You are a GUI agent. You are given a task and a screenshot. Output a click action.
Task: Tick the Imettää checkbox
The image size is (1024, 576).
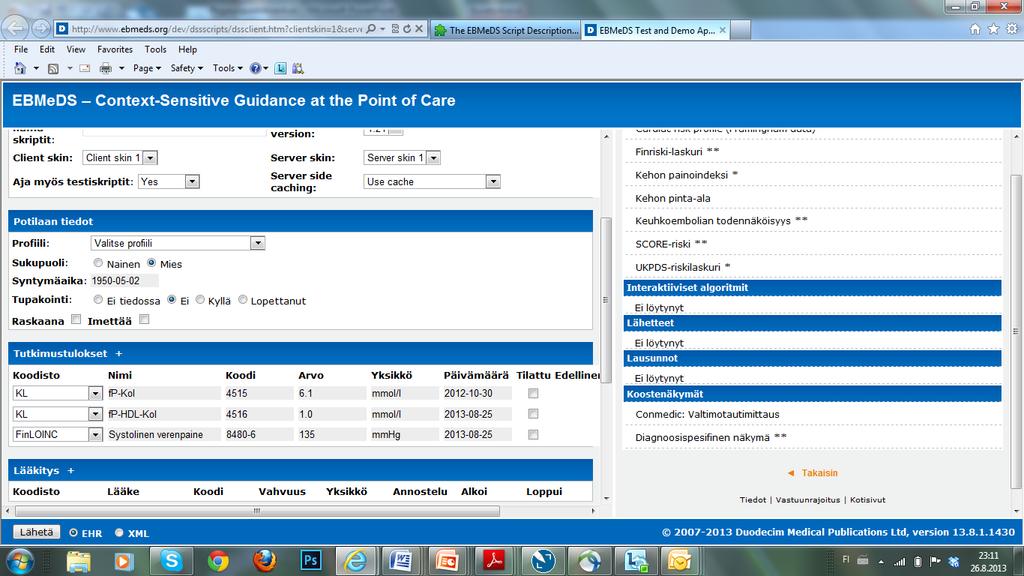coord(144,319)
